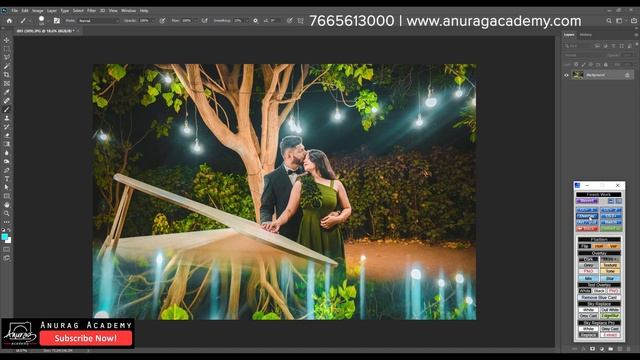Open the Smoothing slider arrow
640x360 pixels.
click(247, 20)
